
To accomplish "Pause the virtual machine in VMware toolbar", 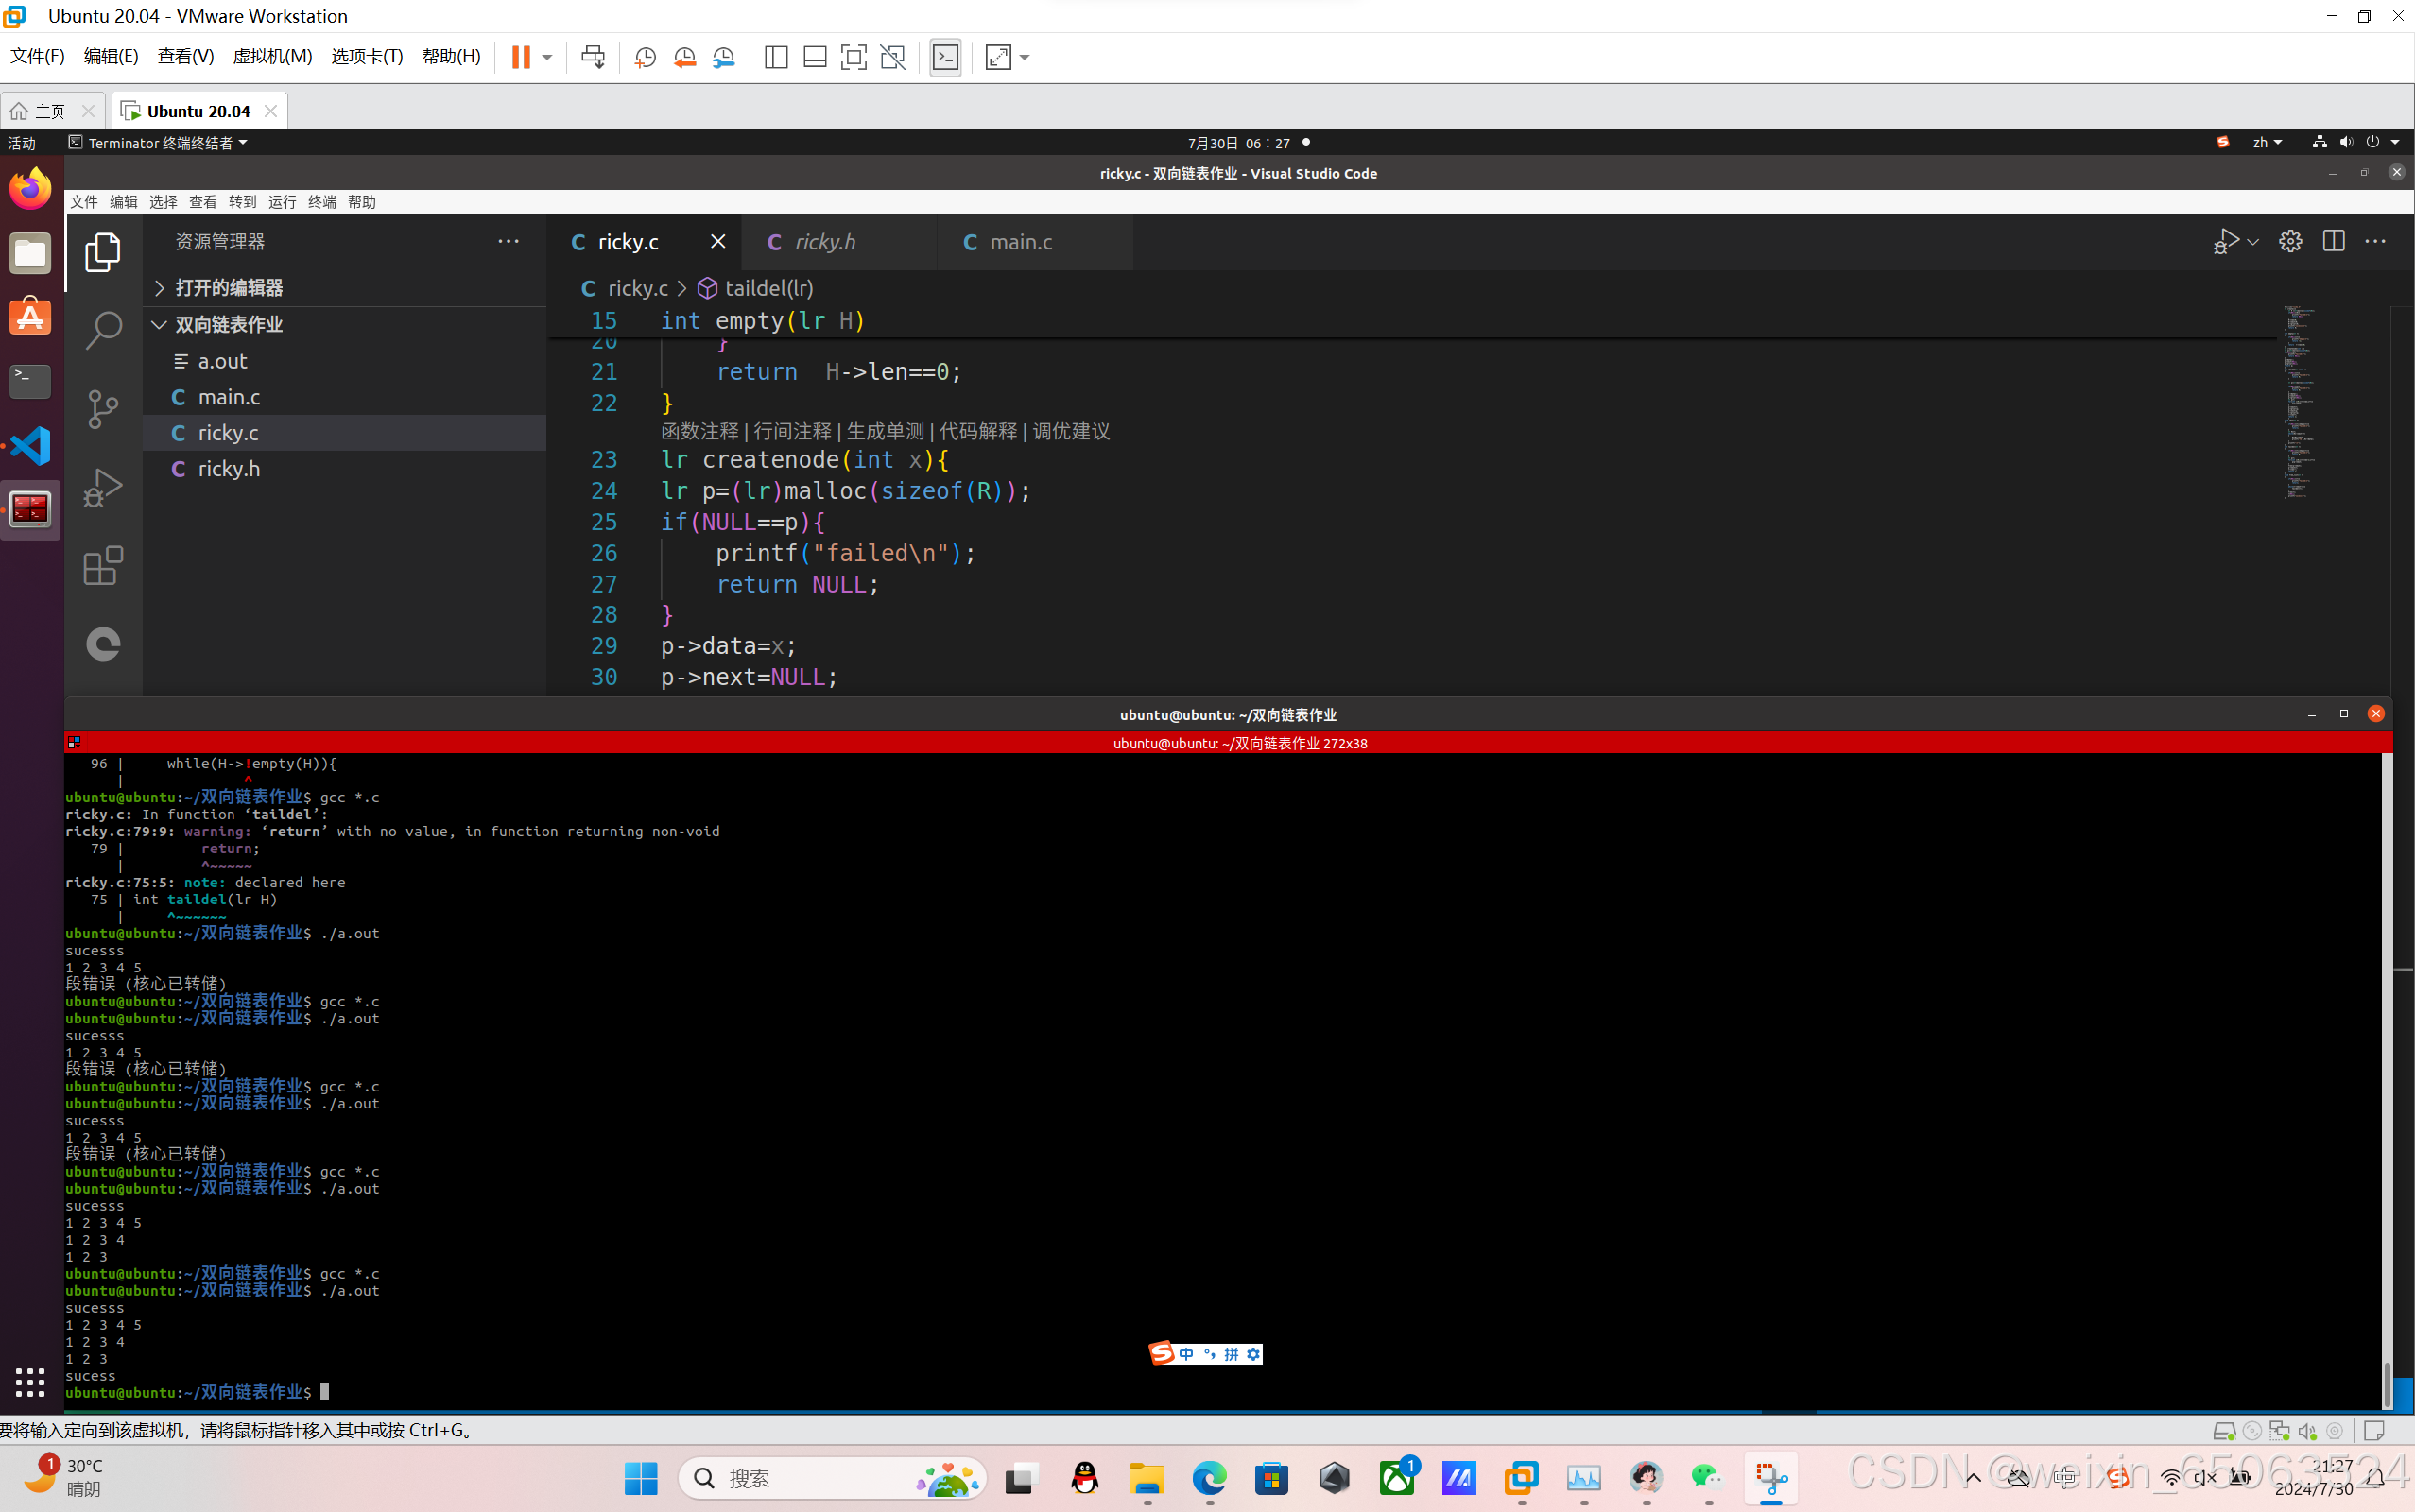I will click(x=521, y=57).
